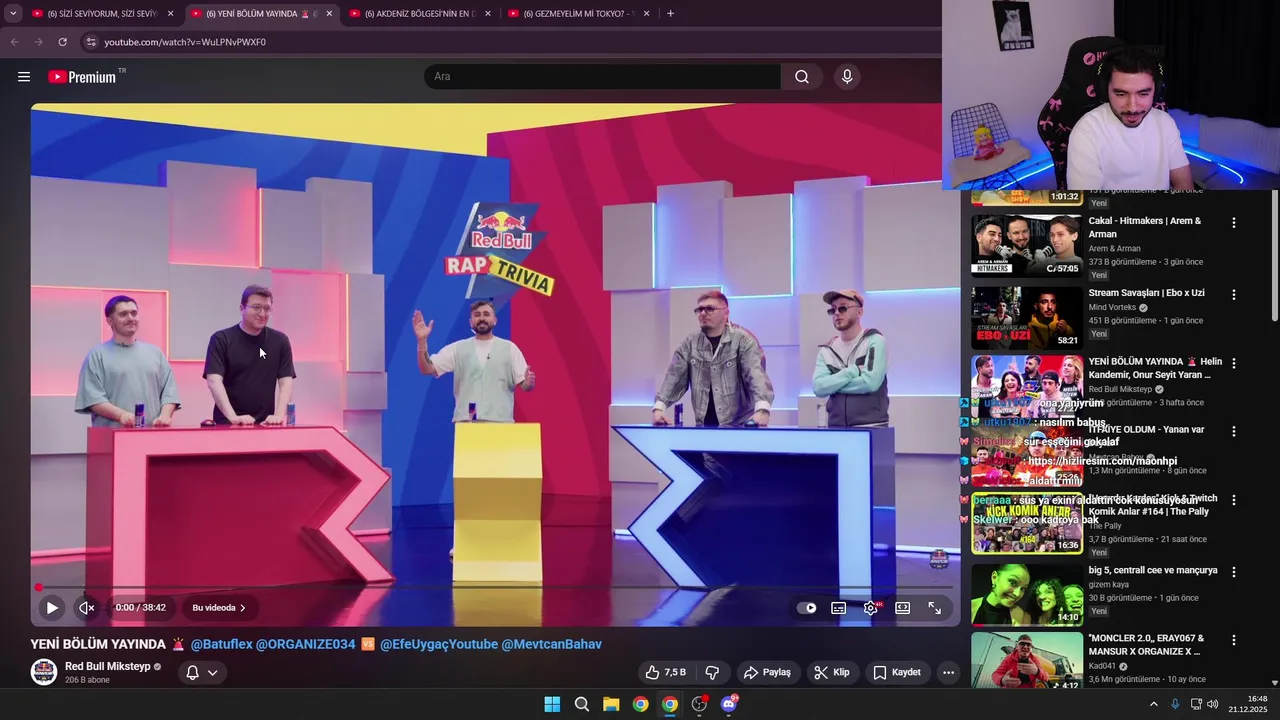Image resolution: width=1280 pixels, height=720 pixels.
Task: Open the "big 5, centrall cee ve mançurya" thumbnail
Action: click(x=1027, y=595)
